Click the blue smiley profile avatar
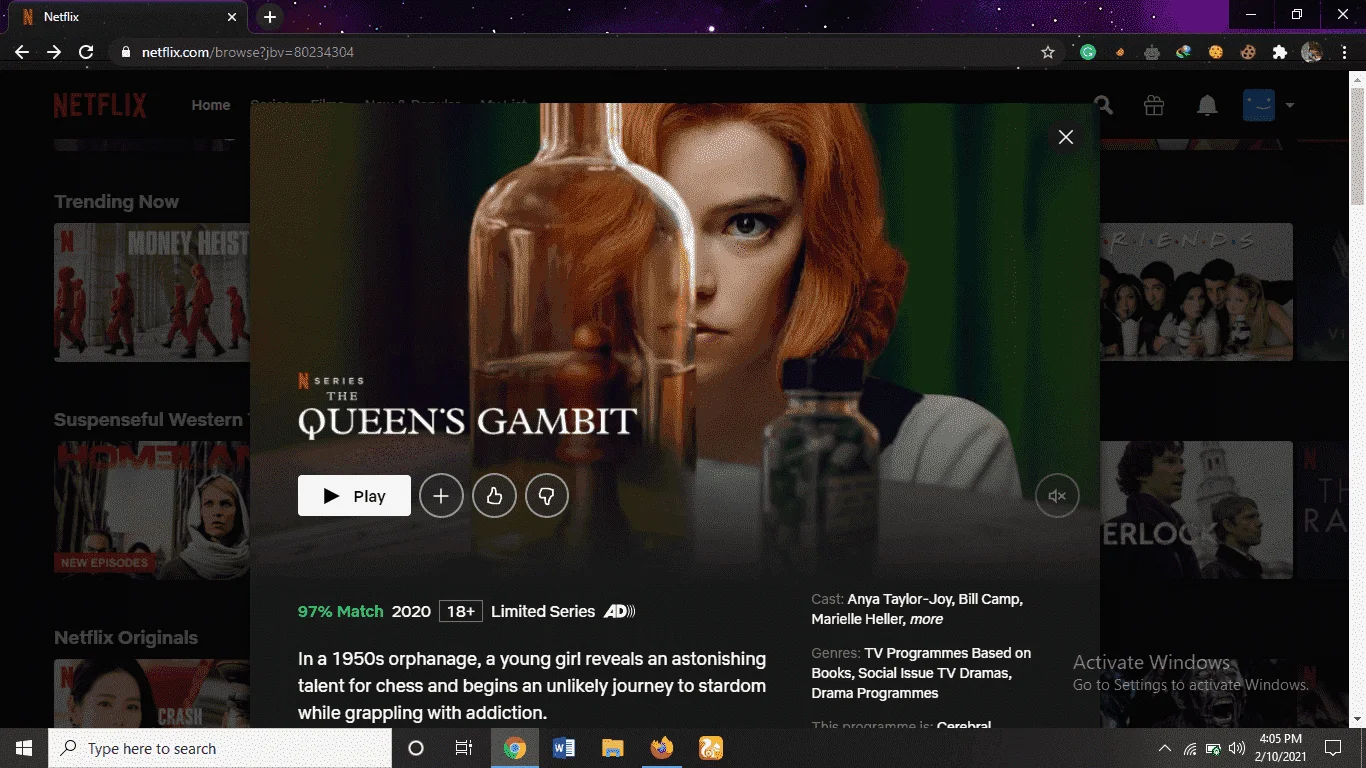Screen dimensions: 1366x768 point(1259,105)
